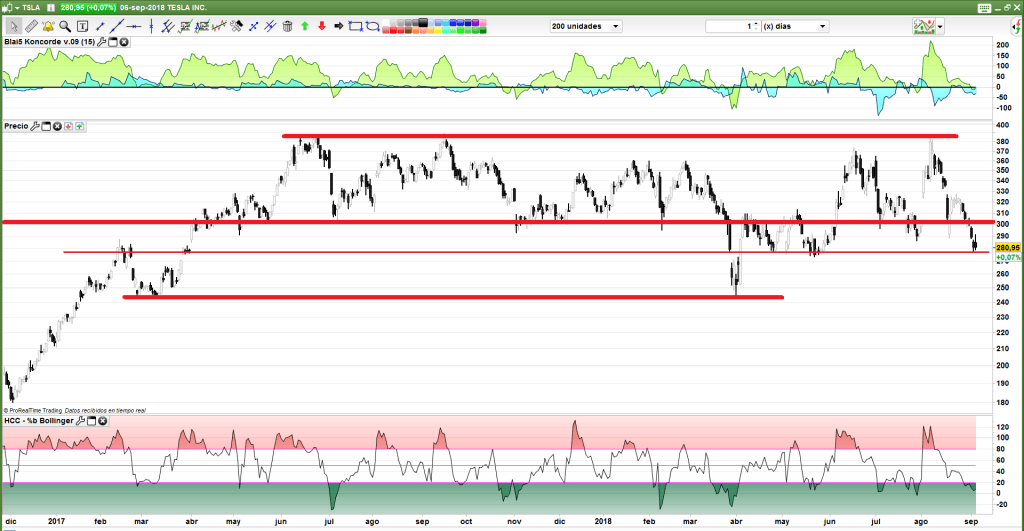Maximize the Precio panel window
1024x531 pixels.
coord(46,126)
